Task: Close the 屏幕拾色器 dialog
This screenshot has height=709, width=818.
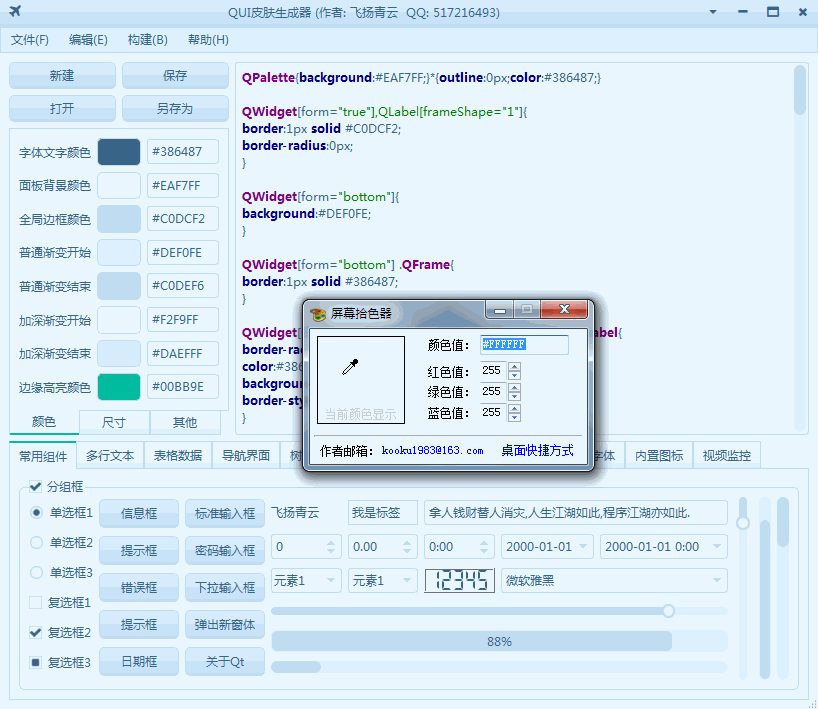Action: pos(564,309)
